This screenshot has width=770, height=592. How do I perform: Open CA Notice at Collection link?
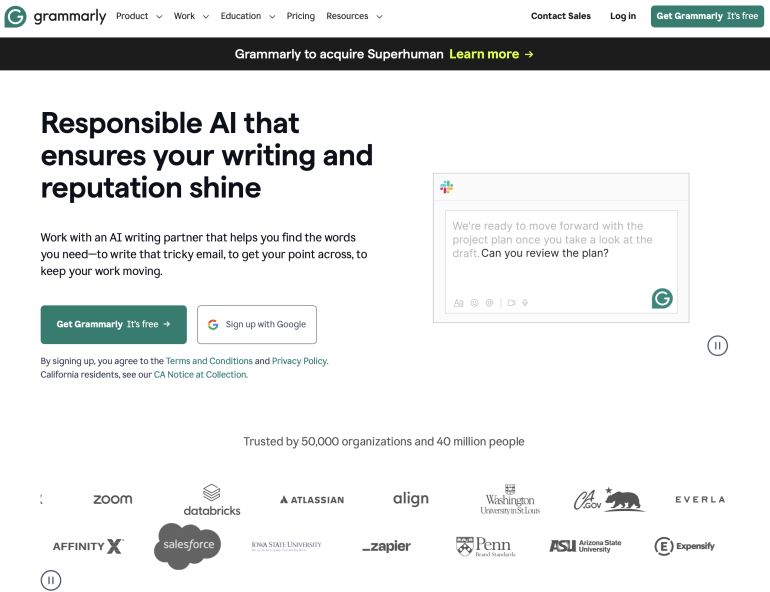(x=200, y=375)
